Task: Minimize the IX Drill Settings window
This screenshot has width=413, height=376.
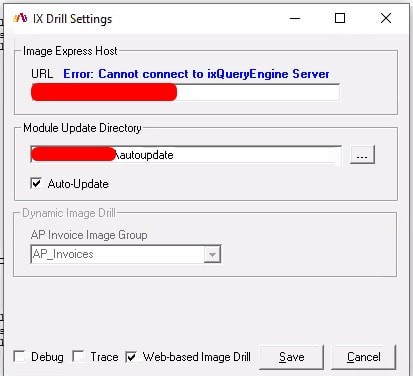Action: coord(295,18)
